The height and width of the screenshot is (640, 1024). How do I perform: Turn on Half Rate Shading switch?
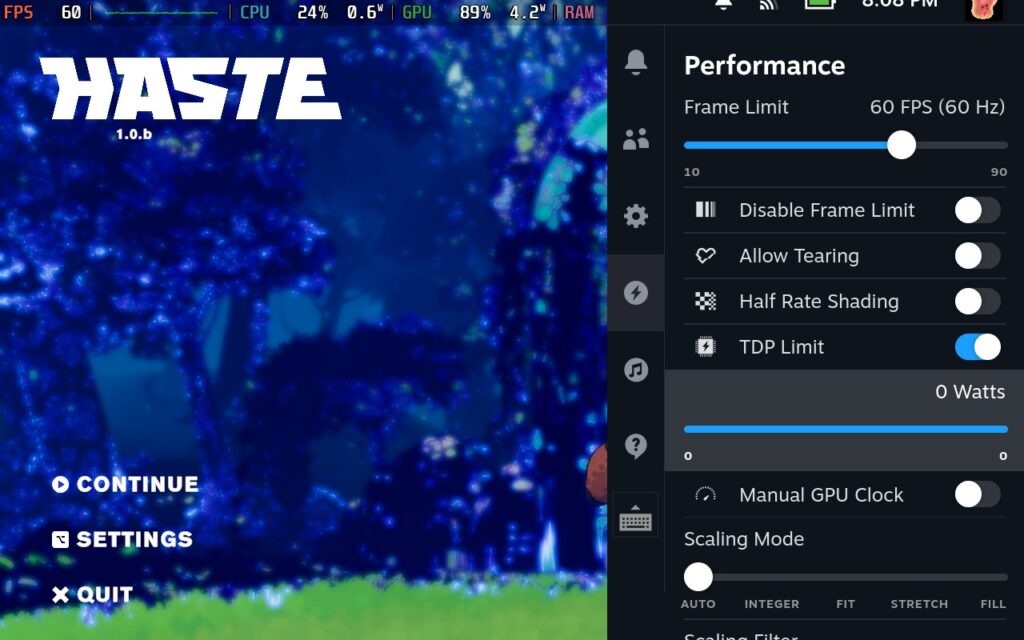[x=977, y=302]
